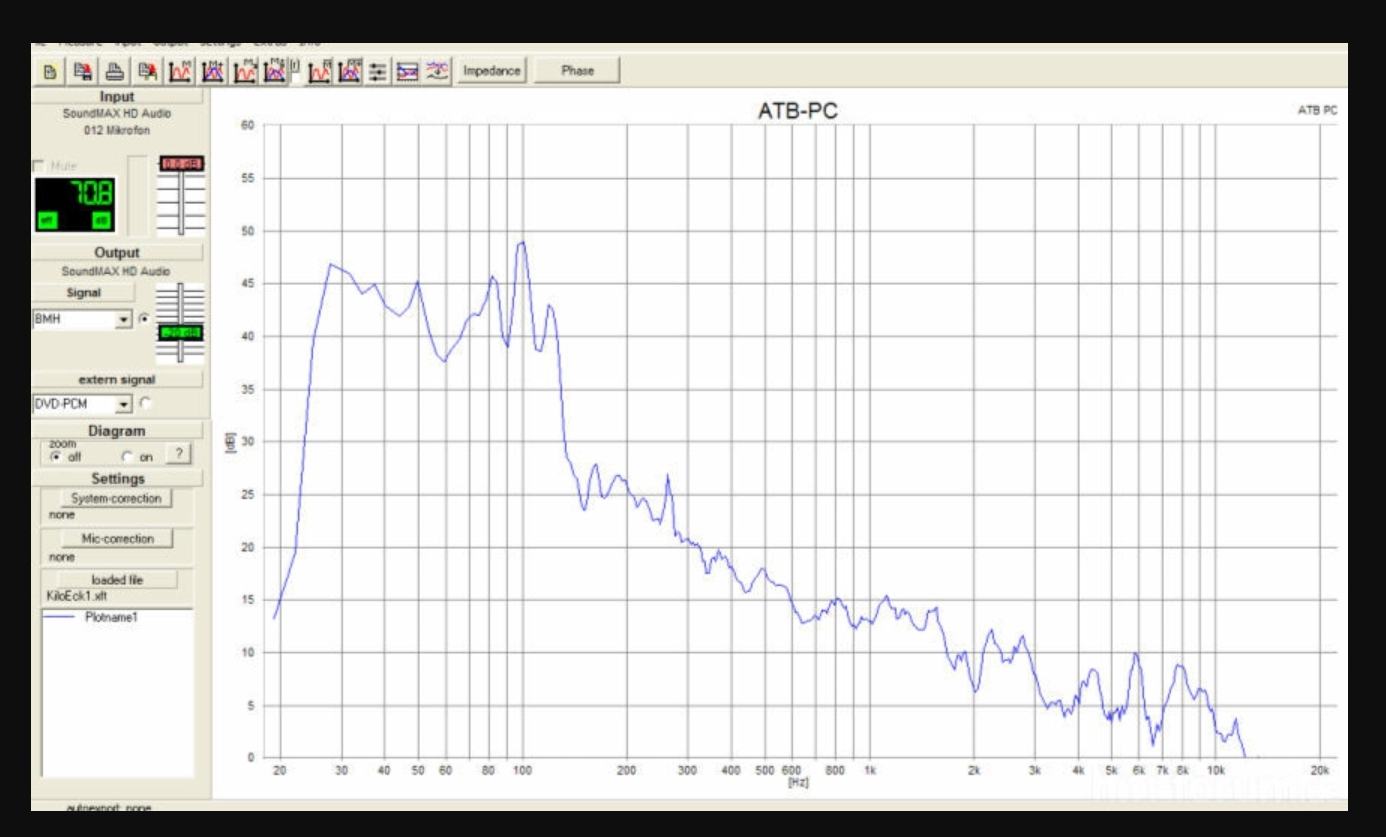This screenshot has height=837, width=1386.
Task: Click the overlaid-curves icon directly left of the [r] box
Action: 273,71
